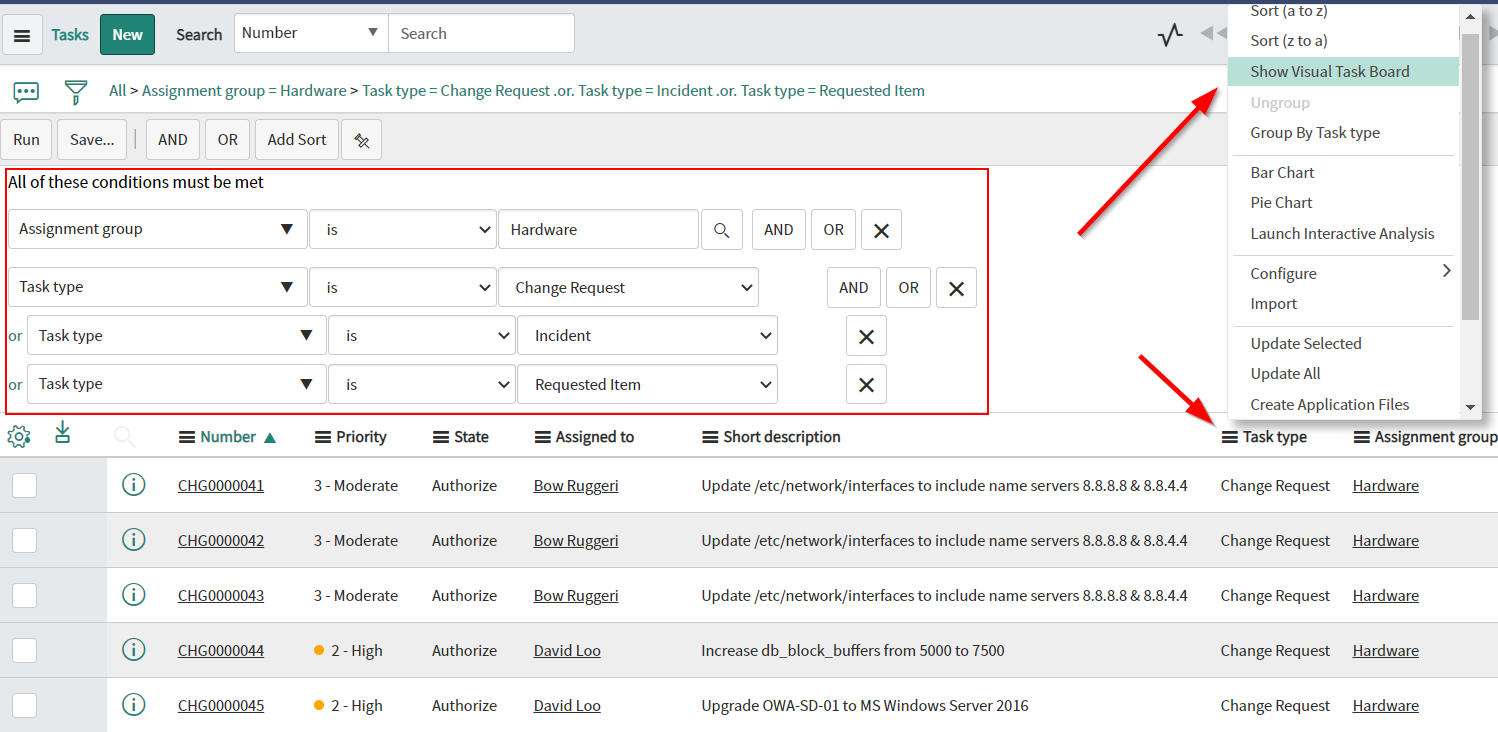Image resolution: width=1498 pixels, height=732 pixels.
Task: Open the Short description column menu icon
Action: coord(710,437)
